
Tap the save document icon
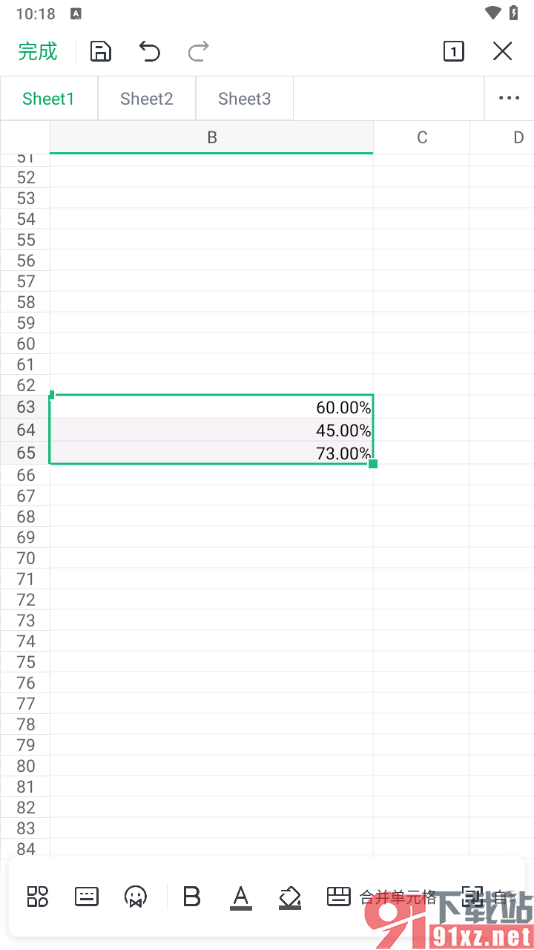(101, 51)
